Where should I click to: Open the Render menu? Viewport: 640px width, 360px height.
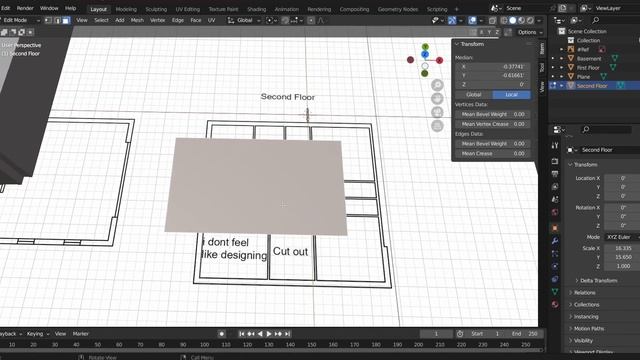pos(25,8)
